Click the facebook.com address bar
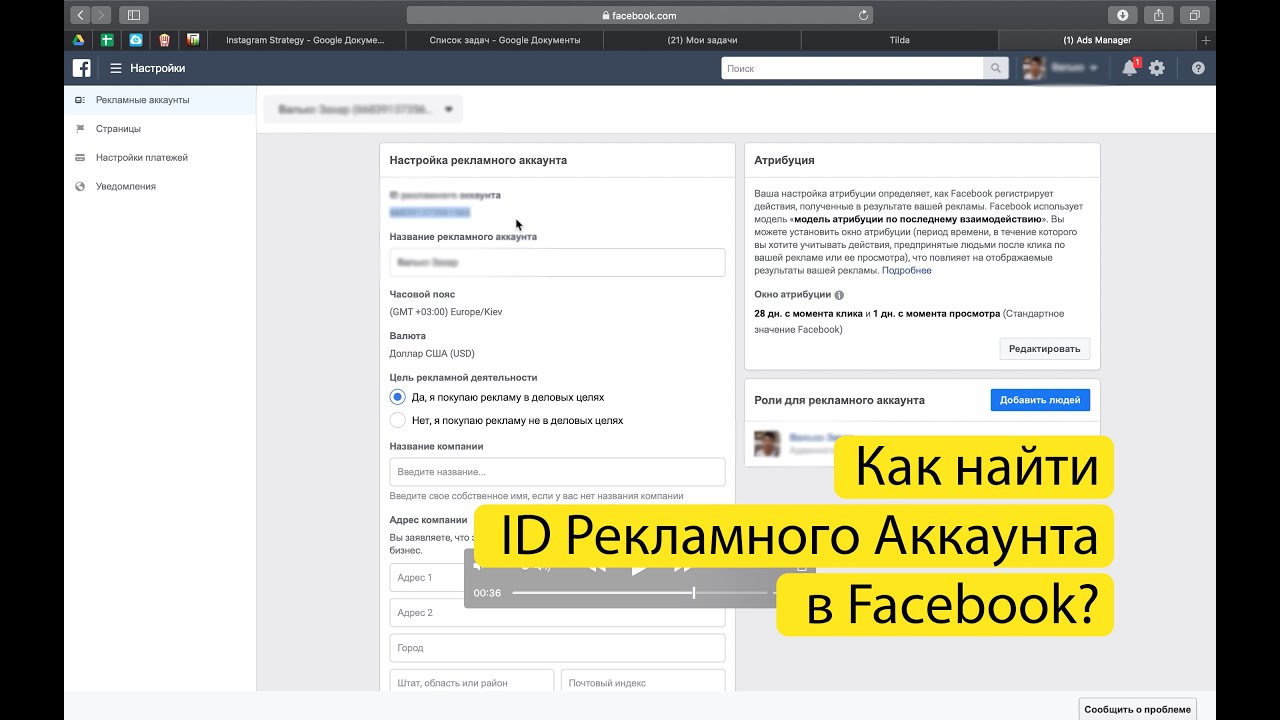Image resolution: width=1280 pixels, height=720 pixels. [x=640, y=15]
